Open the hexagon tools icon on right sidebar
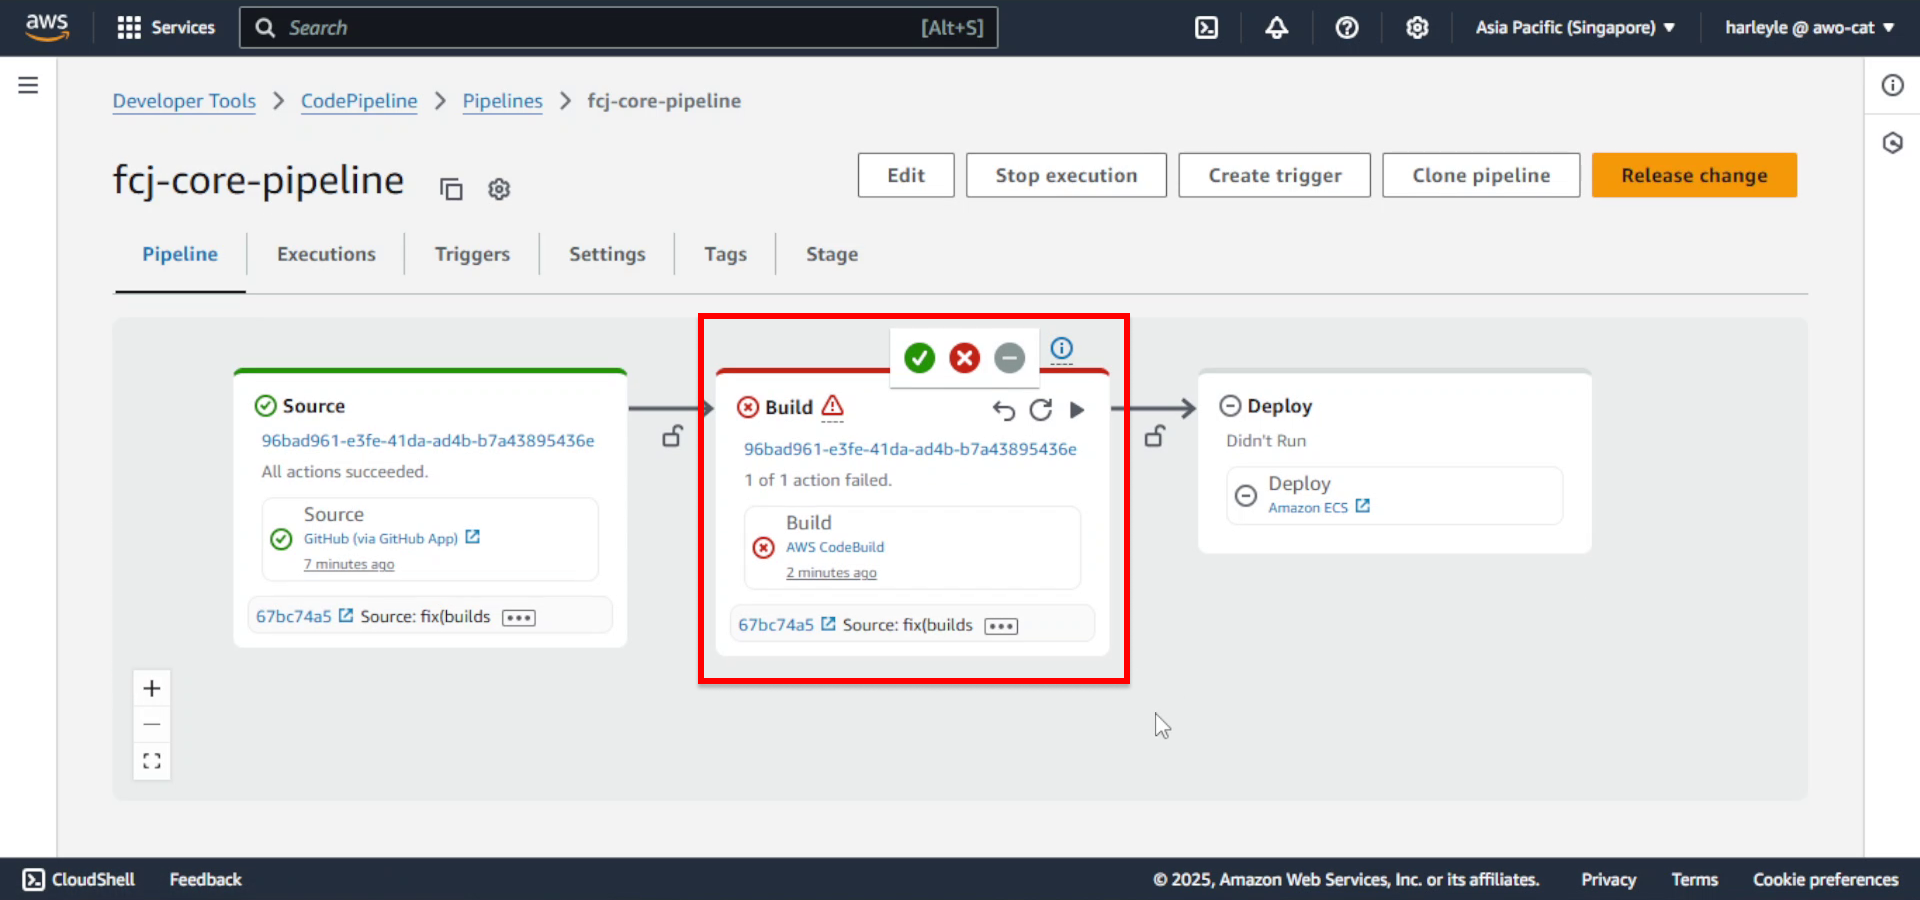Screen dimensions: 1920x900 [x=1892, y=143]
